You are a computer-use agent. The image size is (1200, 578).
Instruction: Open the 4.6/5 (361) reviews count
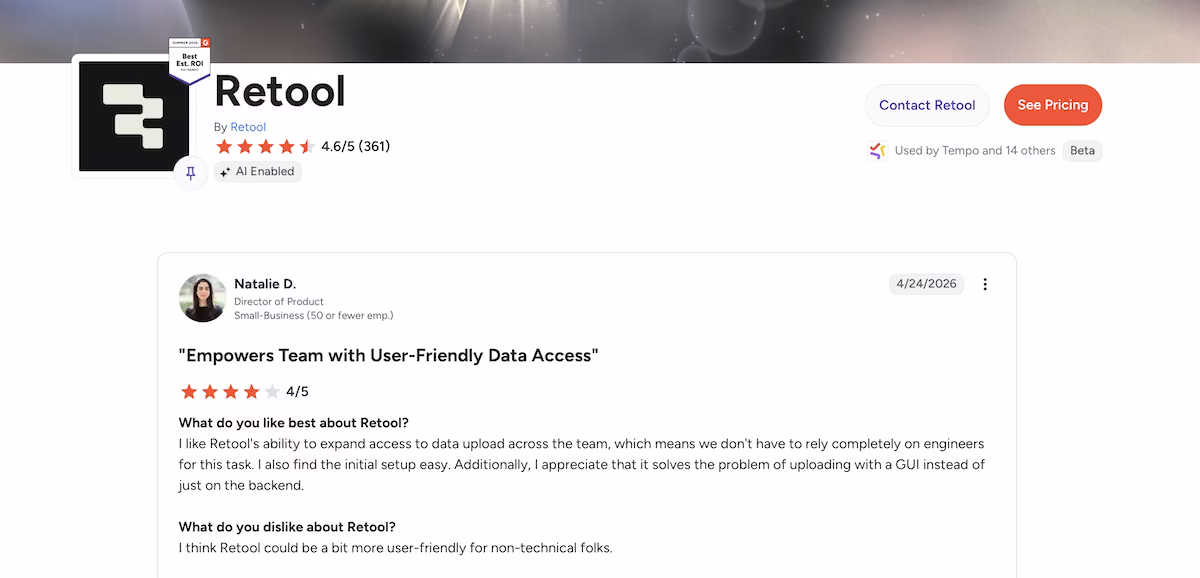(356, 147)
